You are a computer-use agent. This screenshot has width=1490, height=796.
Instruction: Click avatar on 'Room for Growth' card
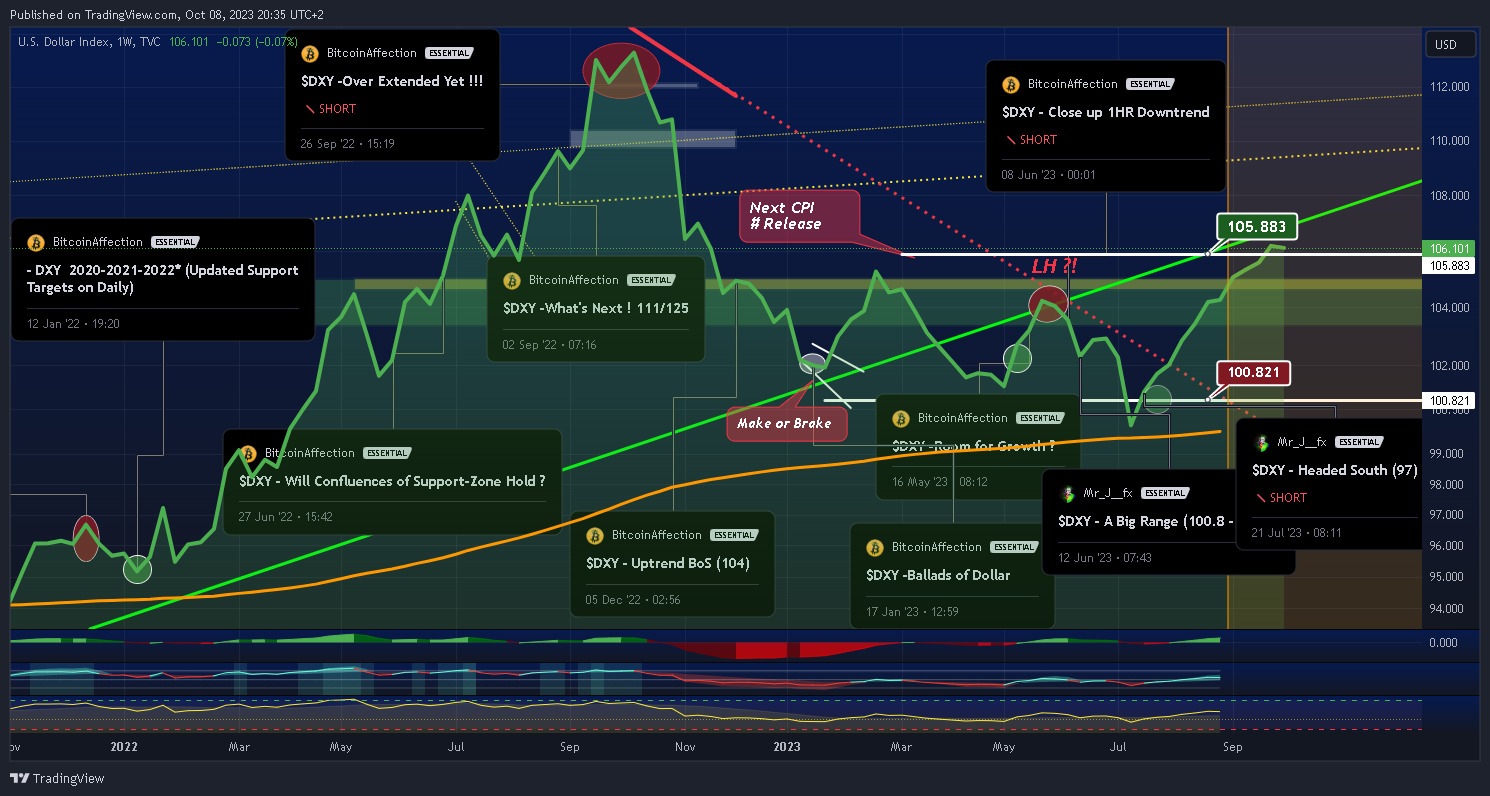click(900, 418)
